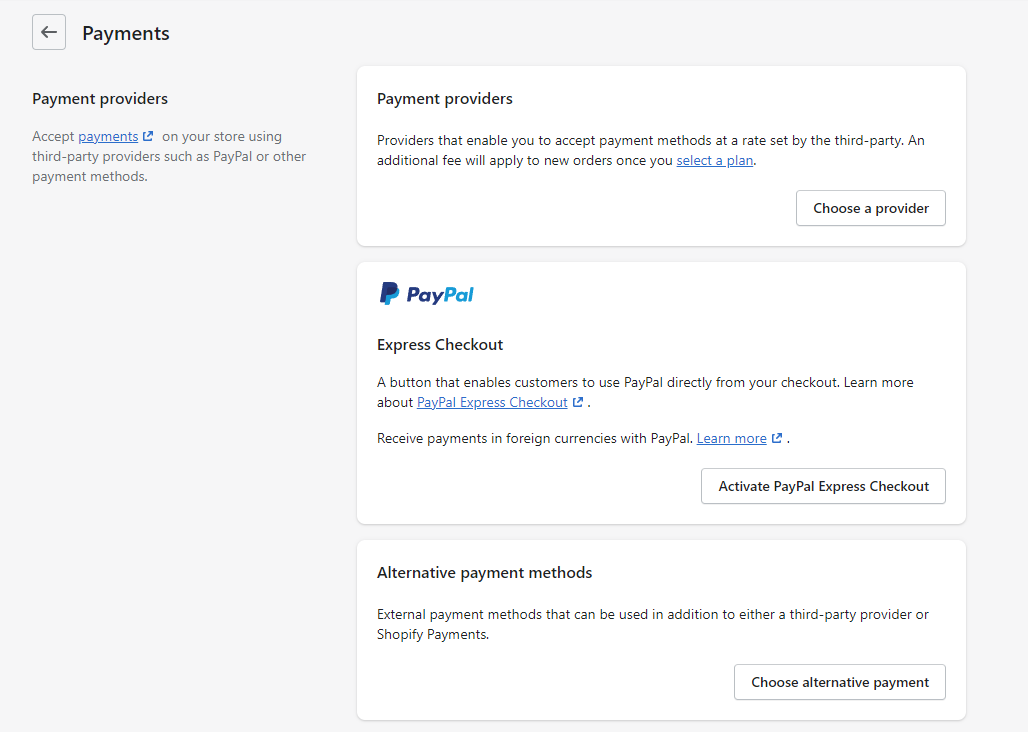Viewport: 1028px width, 732px height.
Task: Click the "select a plan" link
Action: pyautogui.click(x=714, y=160)
